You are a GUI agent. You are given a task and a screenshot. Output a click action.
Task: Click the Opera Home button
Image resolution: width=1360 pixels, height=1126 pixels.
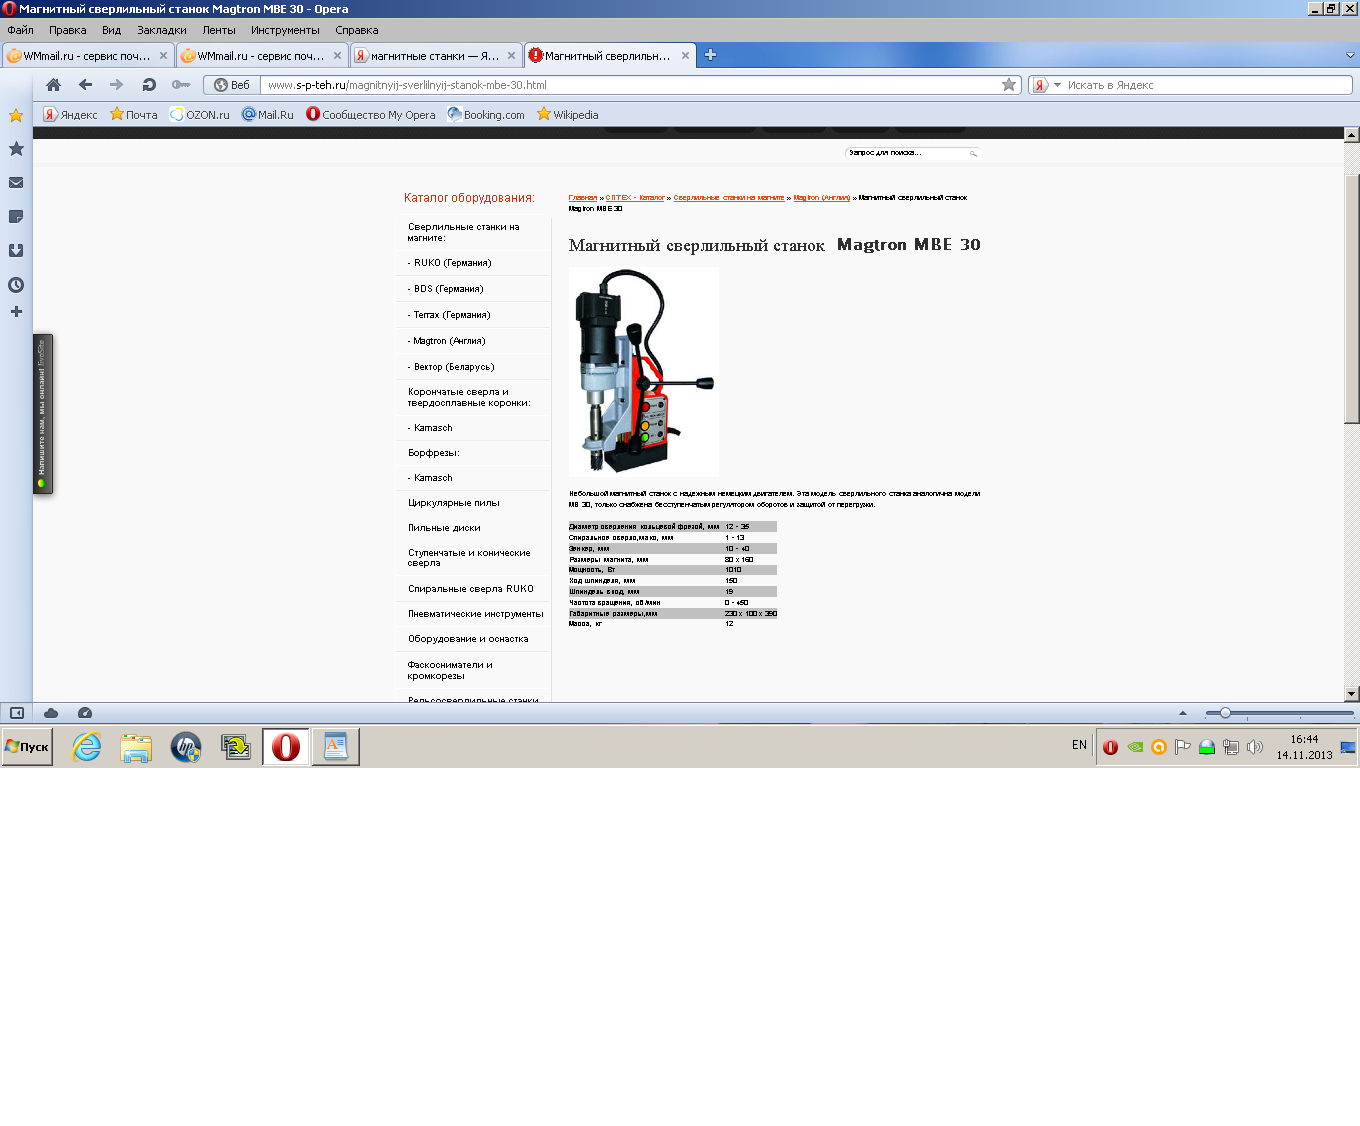[x=54, y=85]
